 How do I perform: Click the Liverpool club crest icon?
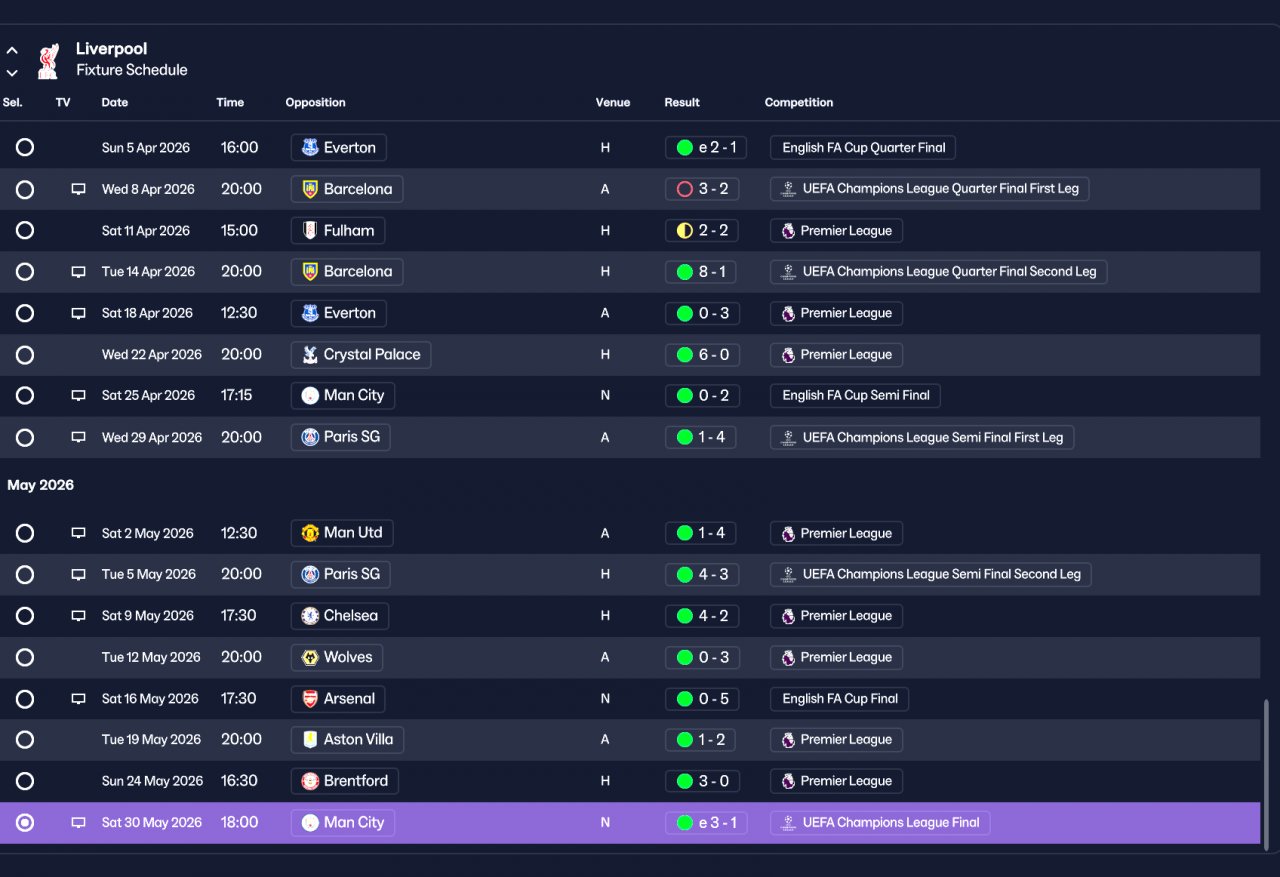47,61
